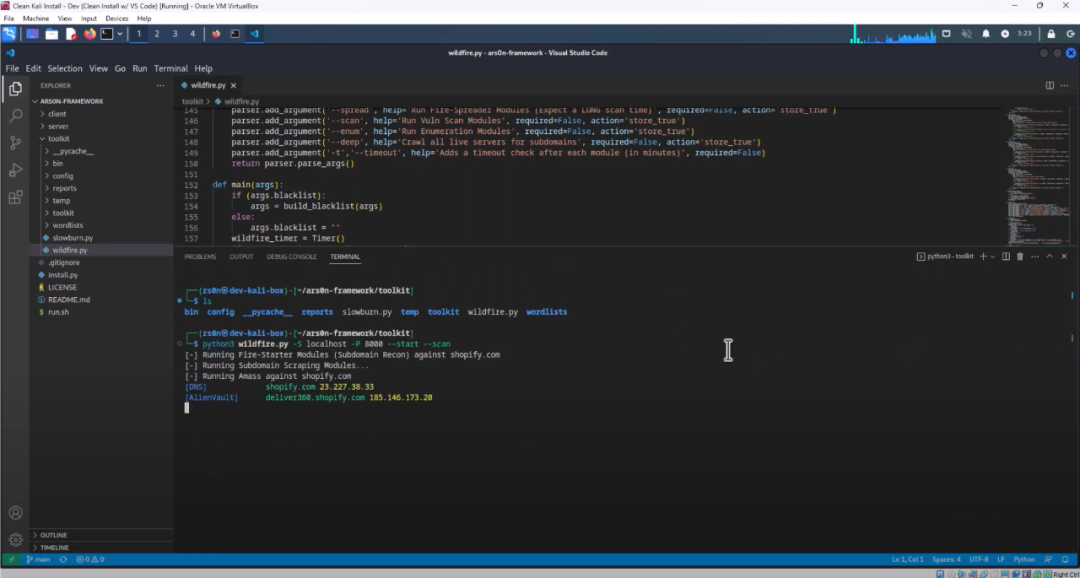Image resolution: width=1080 pixels, height=578 pixels.
Task: Open the terminal panel ellipsis menu
Action: (1035, 256)
